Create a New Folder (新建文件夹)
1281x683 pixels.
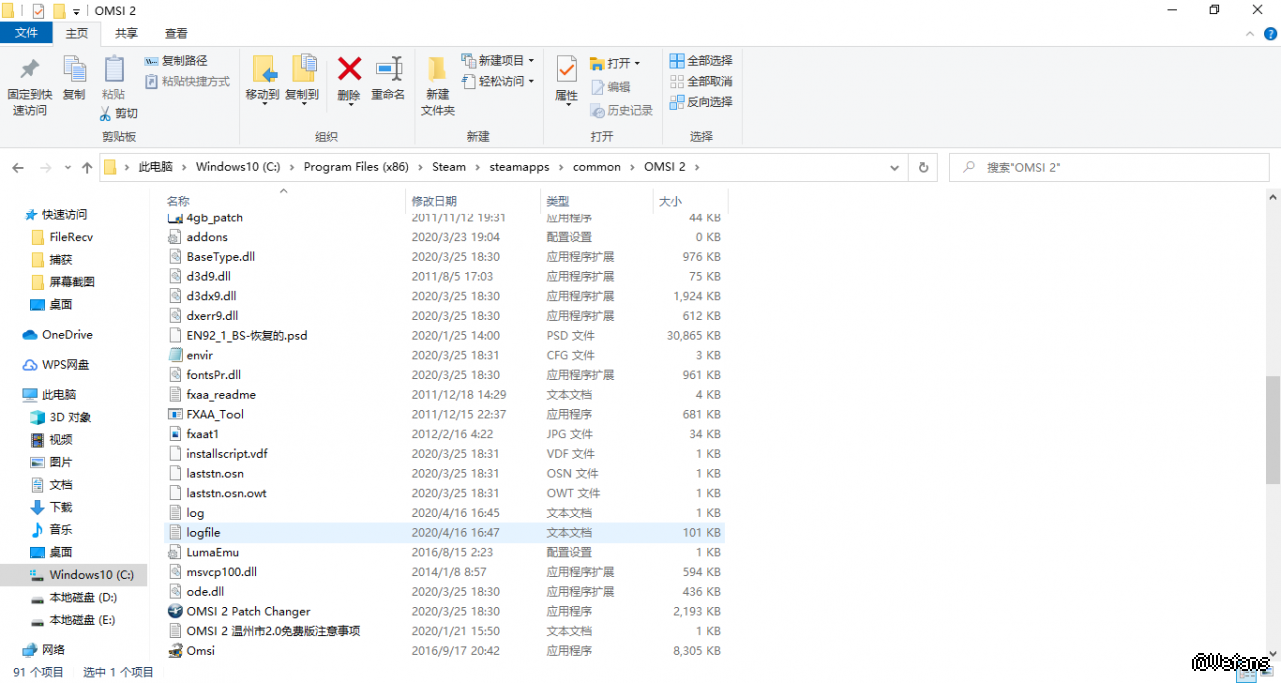point(437,86)
